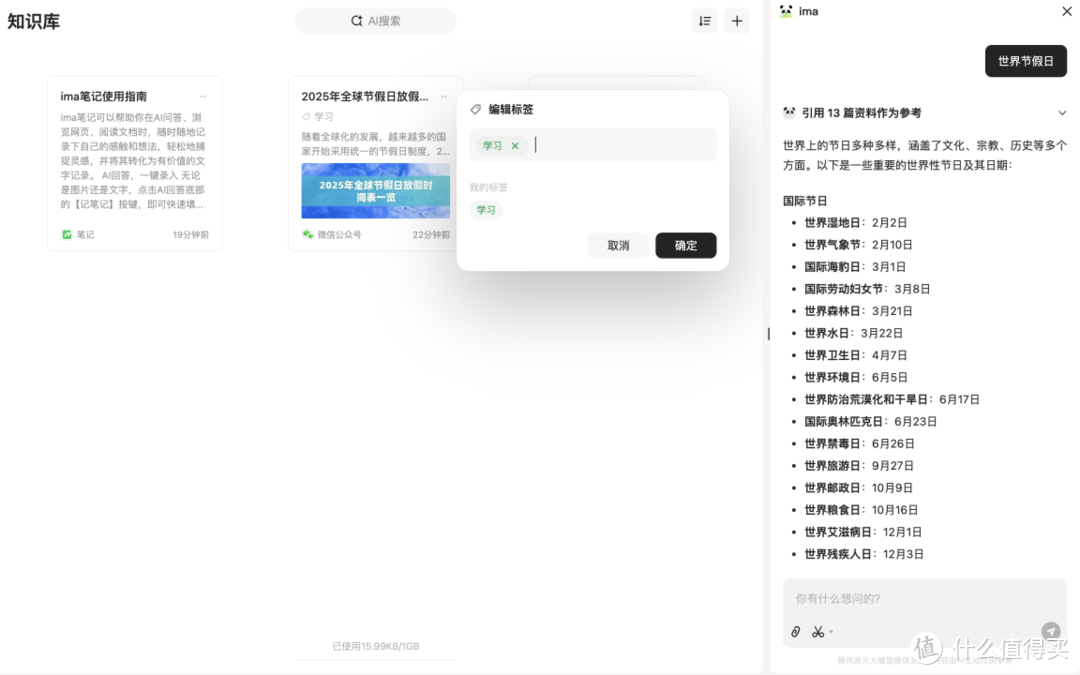Click the 学习 tag on article card
Screen dimensions: 1080x675
click(318, 116)
